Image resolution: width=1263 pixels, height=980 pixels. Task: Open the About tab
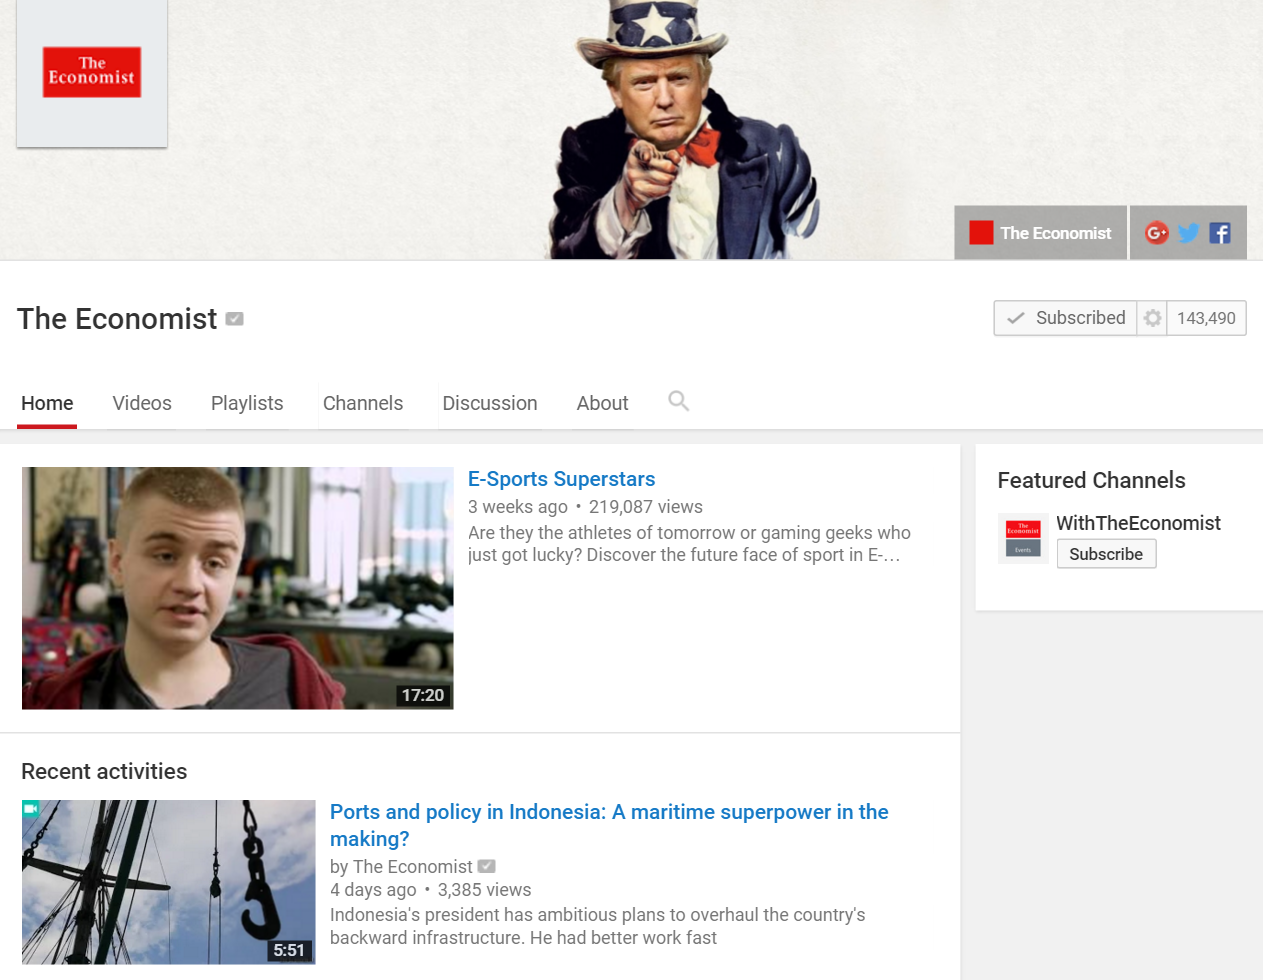[602, 403]
